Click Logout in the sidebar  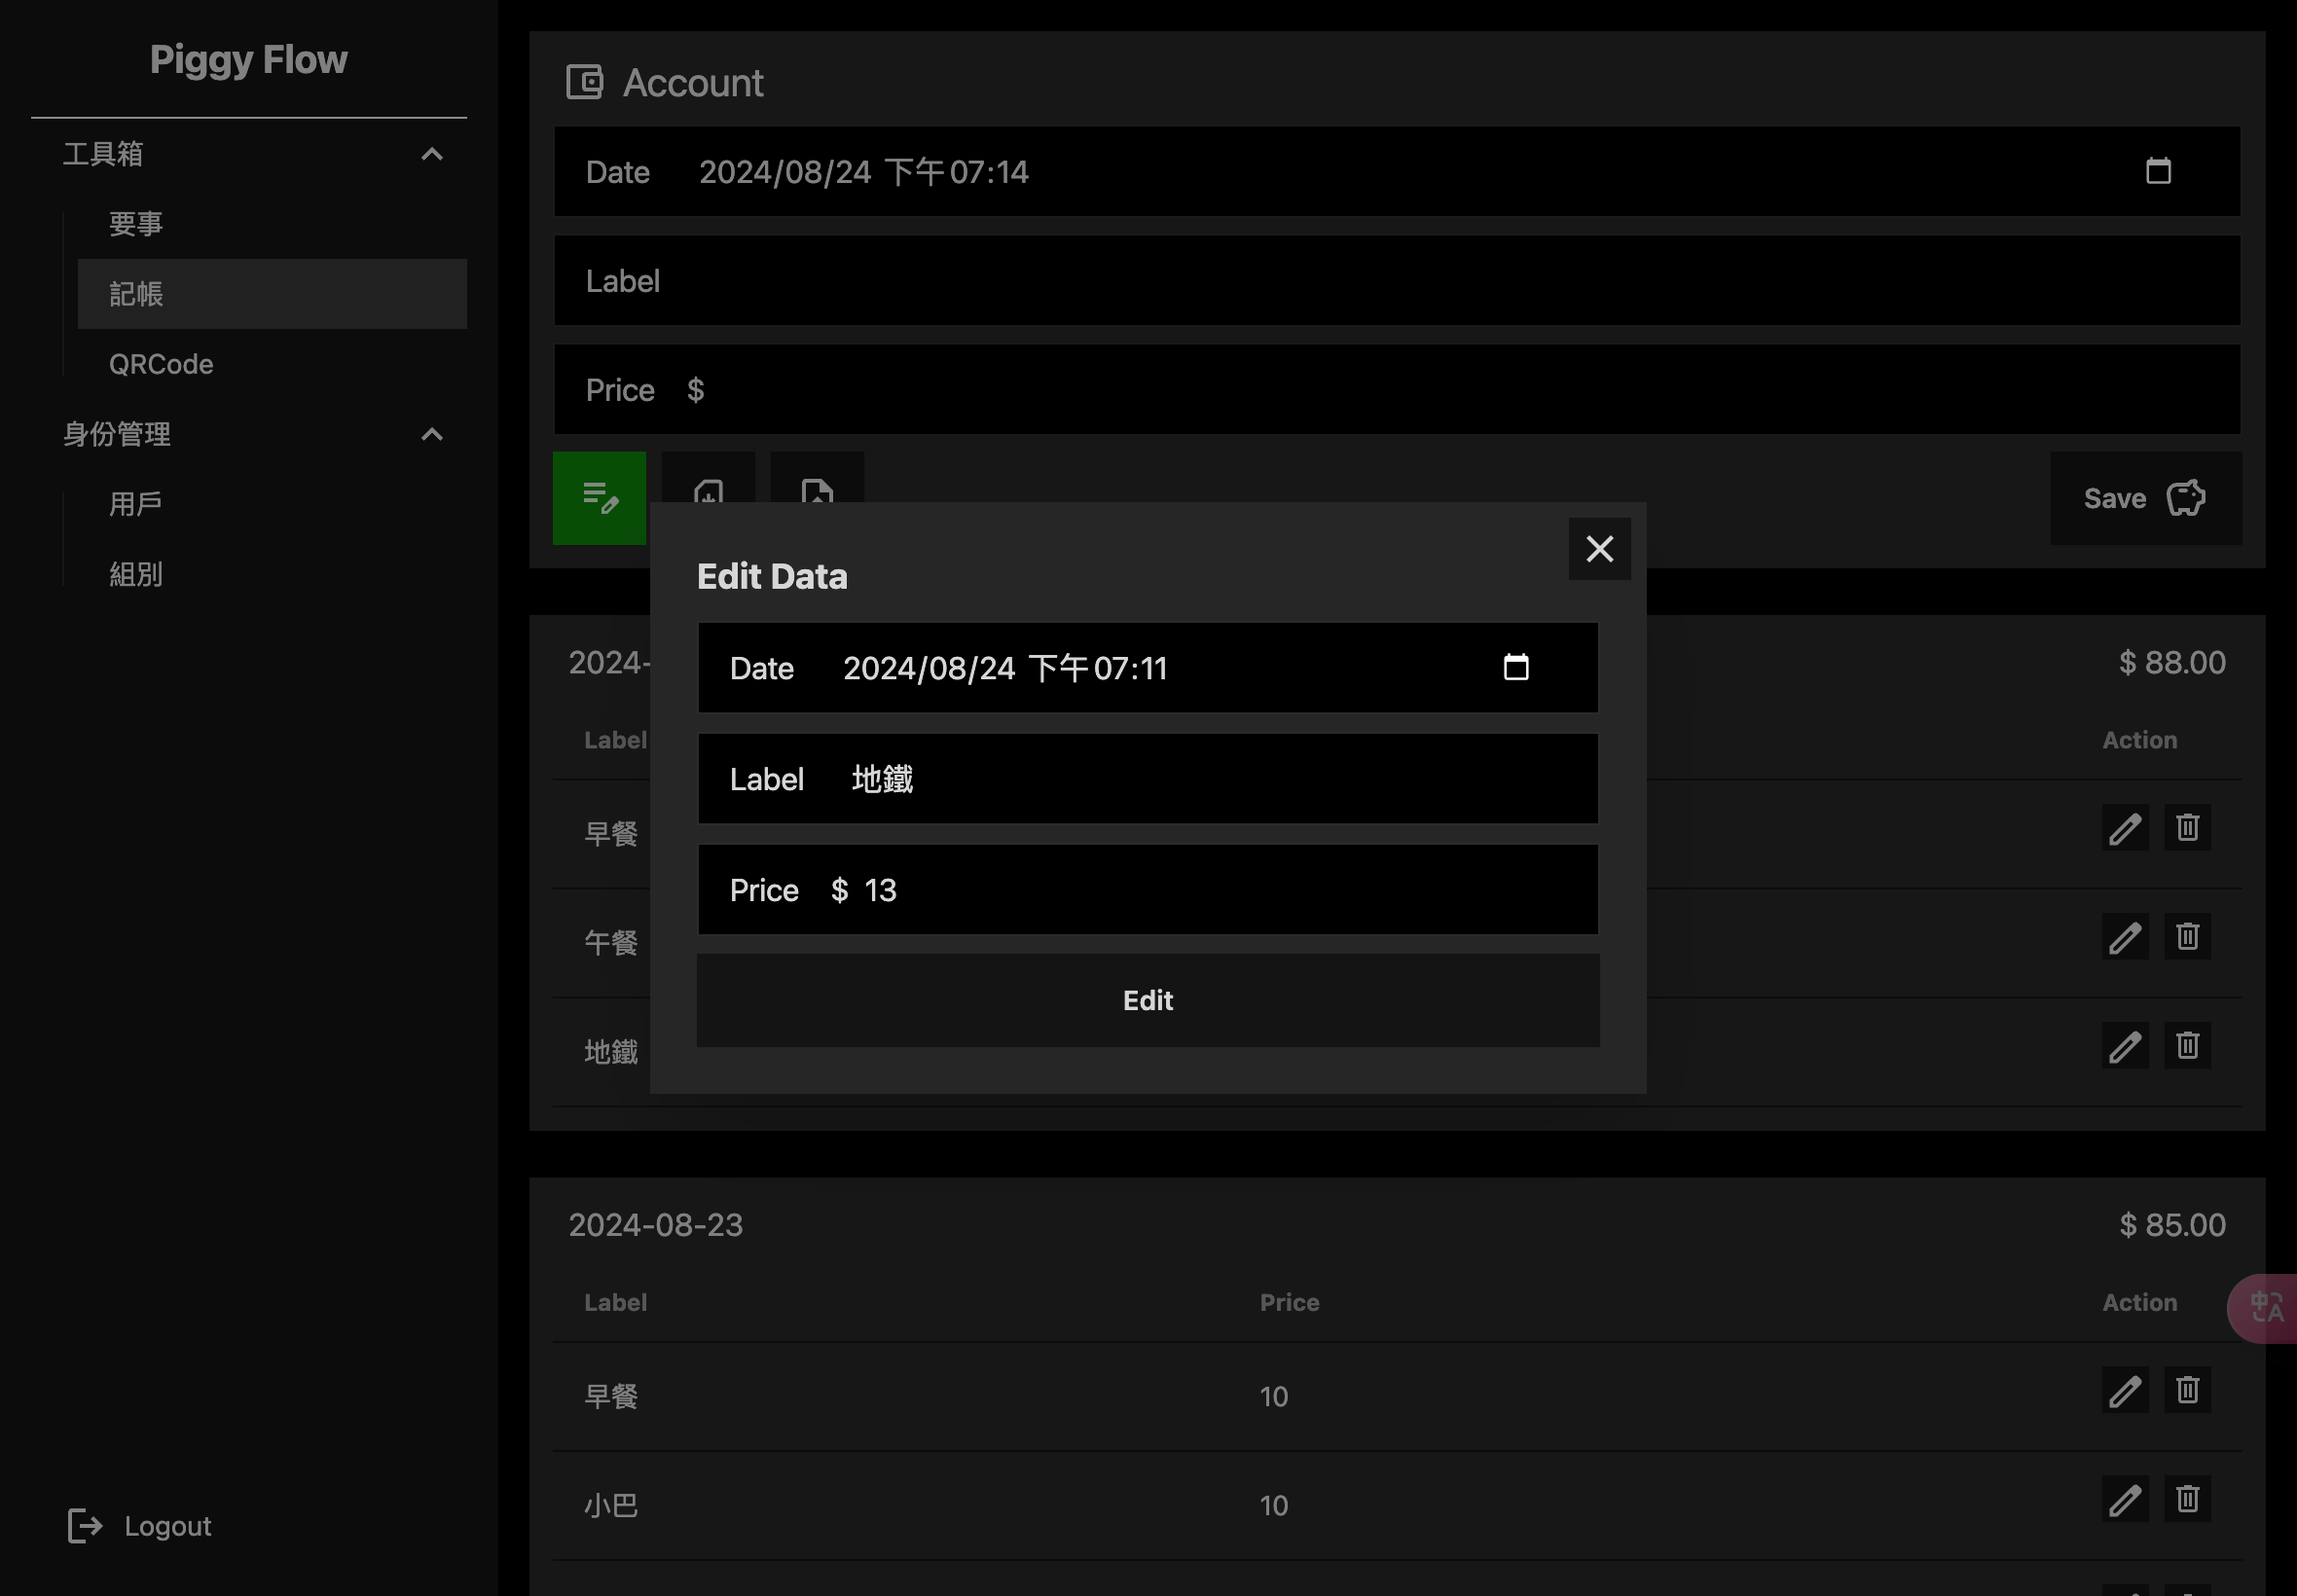click(x=139, y=1526)
